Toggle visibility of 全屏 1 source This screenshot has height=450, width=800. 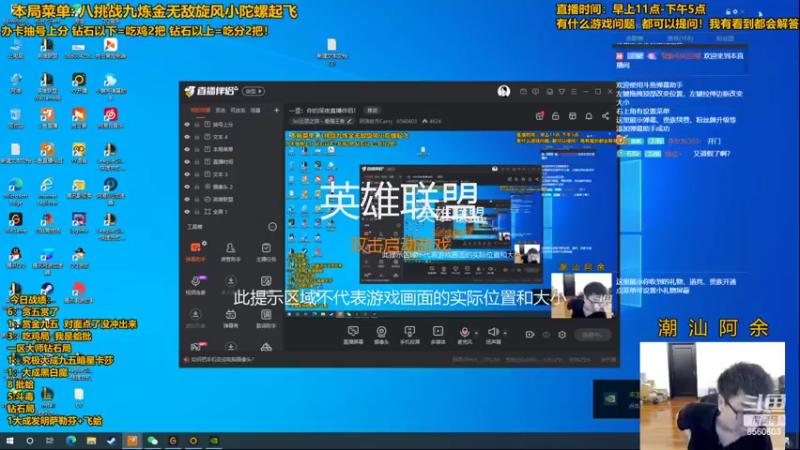click(187, 211)
